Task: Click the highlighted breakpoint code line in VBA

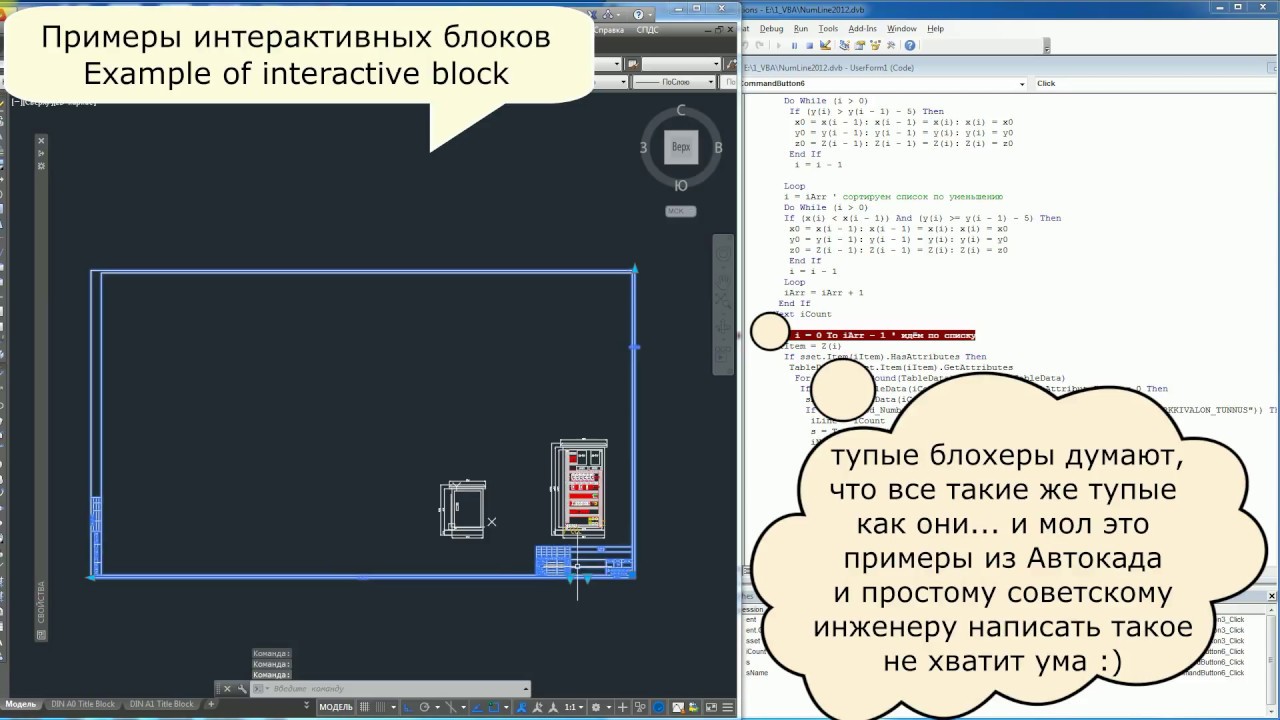Action: point(882,335)
